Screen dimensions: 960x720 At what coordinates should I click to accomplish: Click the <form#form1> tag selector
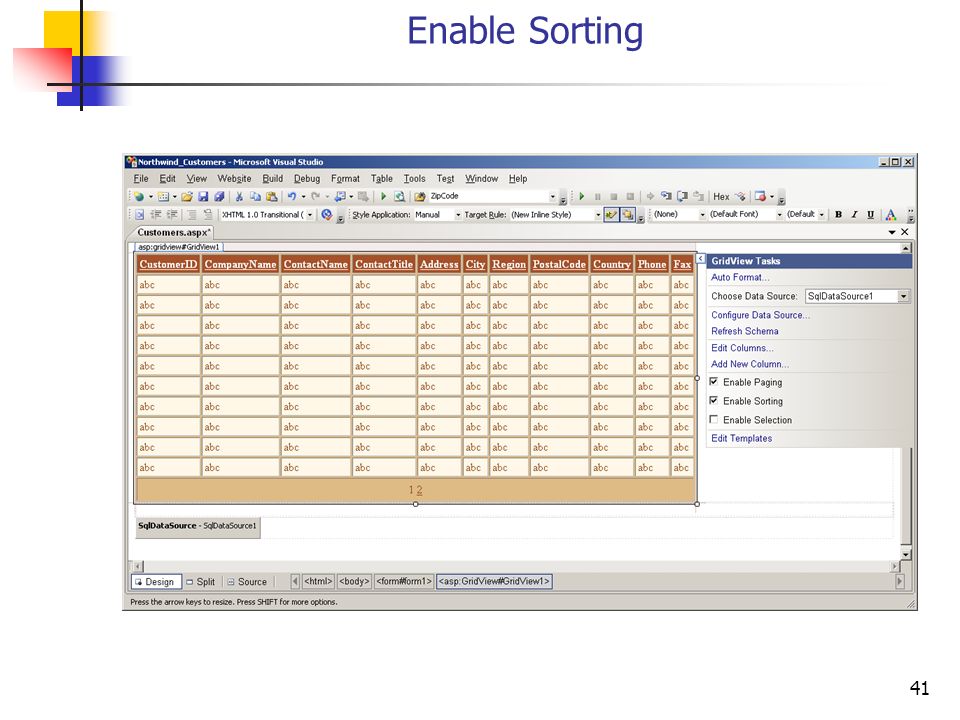404,581
